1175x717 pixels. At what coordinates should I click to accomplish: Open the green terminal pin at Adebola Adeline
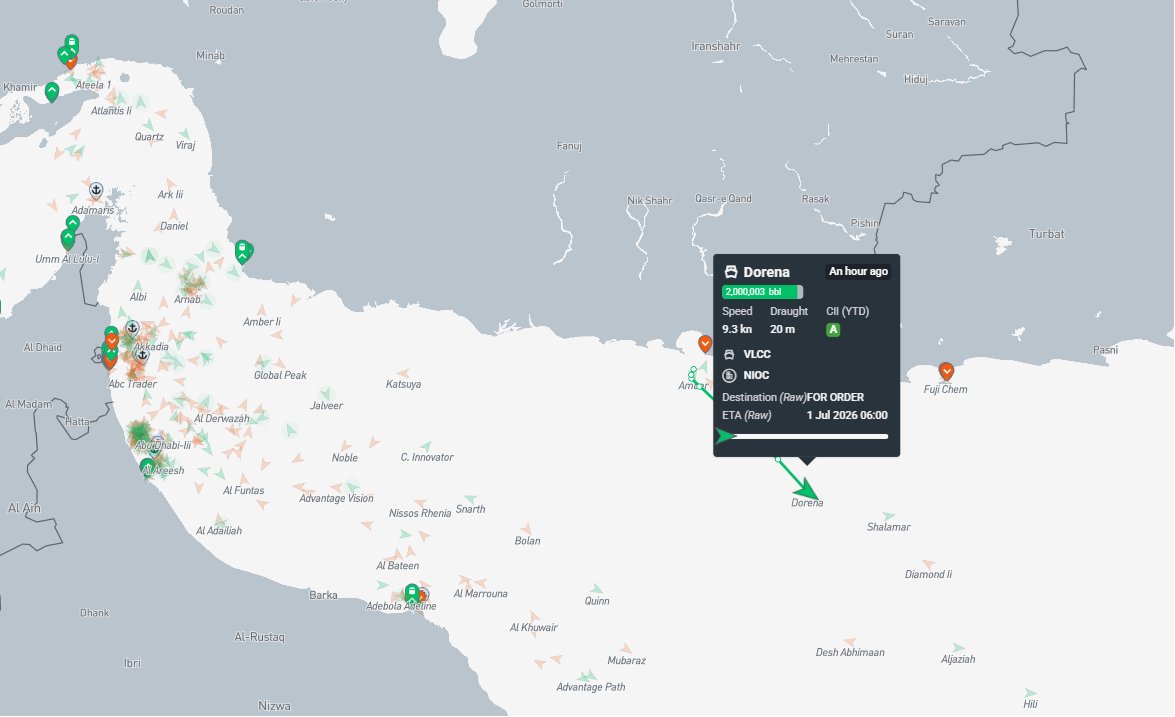(x=412, y=593)
